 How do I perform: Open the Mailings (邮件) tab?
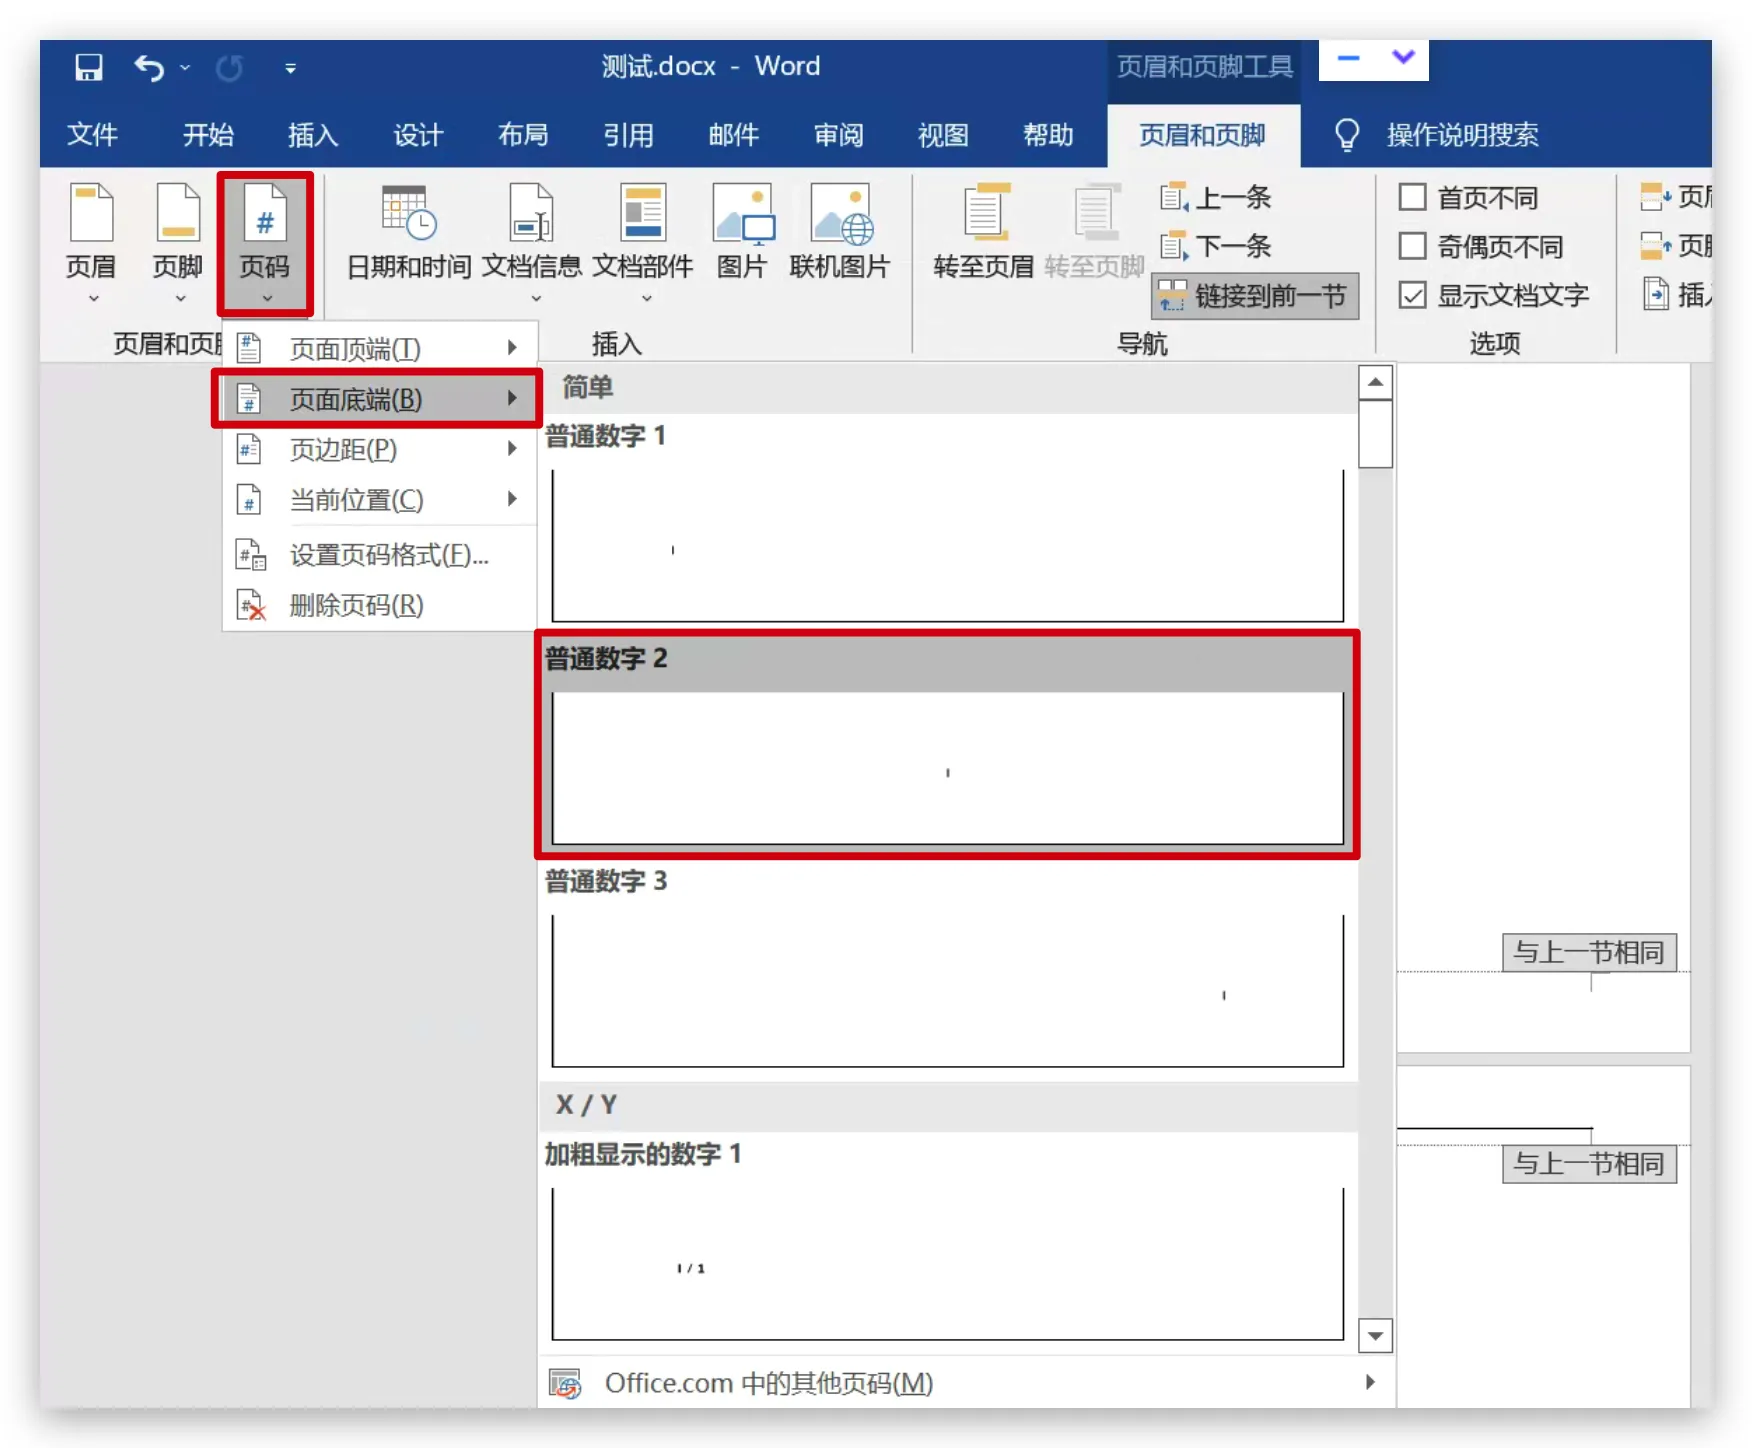coord(733,135)
